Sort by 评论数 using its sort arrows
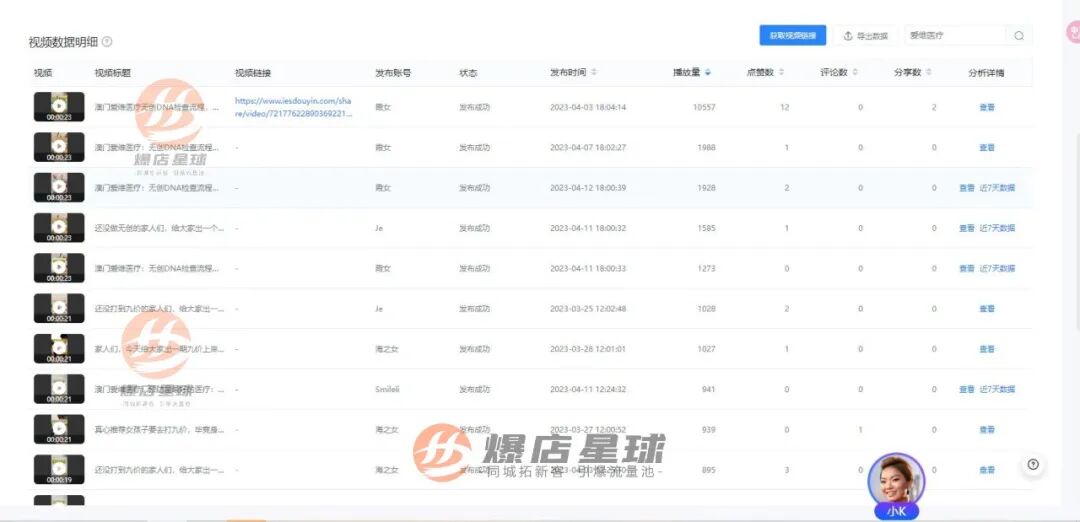This screenshot has height=522, width=1080. [855, 72]
